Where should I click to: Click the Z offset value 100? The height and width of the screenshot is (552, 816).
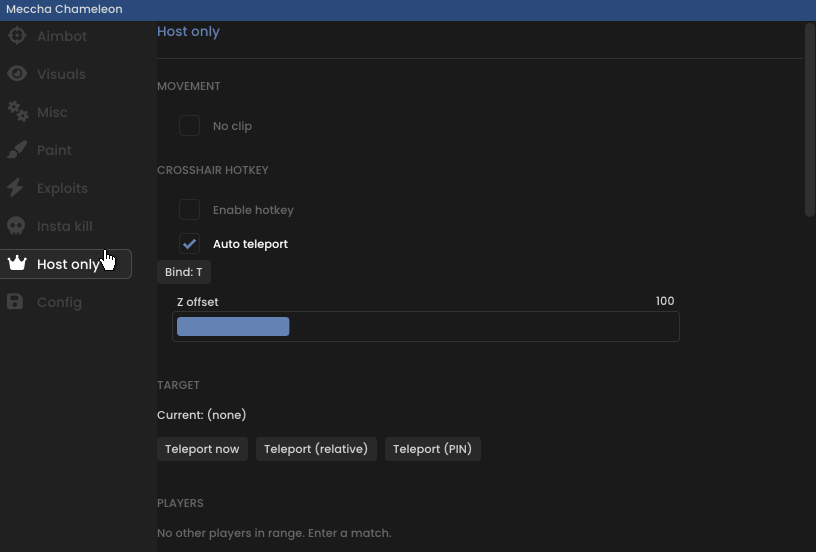tap(665, 301)
